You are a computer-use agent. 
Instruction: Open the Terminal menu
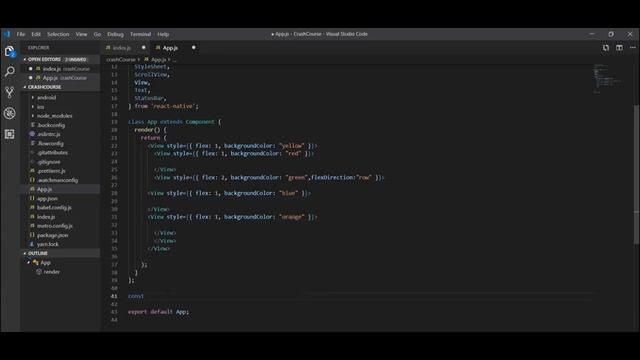[x=140, y=34]
